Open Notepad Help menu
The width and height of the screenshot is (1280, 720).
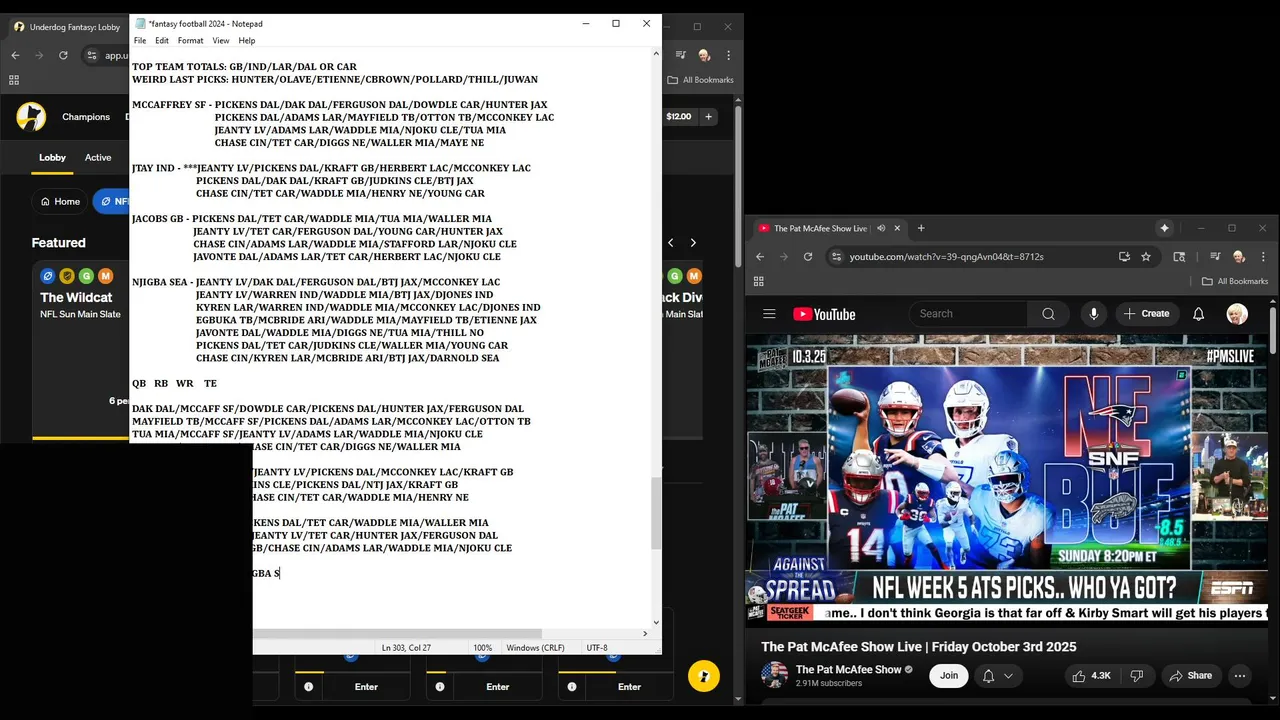[x=247, y=41]
